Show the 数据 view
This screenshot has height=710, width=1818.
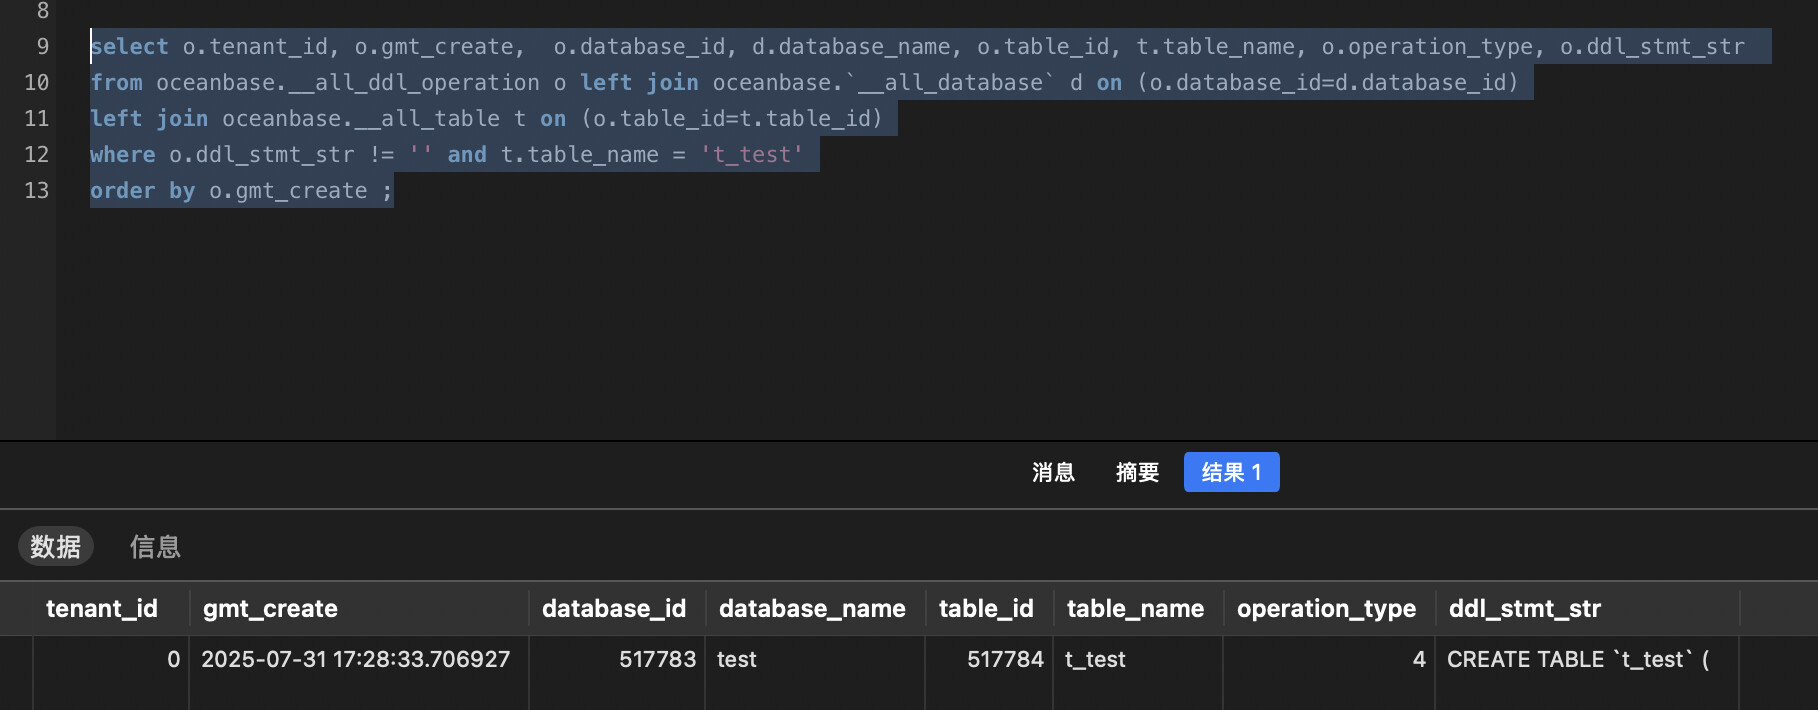click(56, 547)
